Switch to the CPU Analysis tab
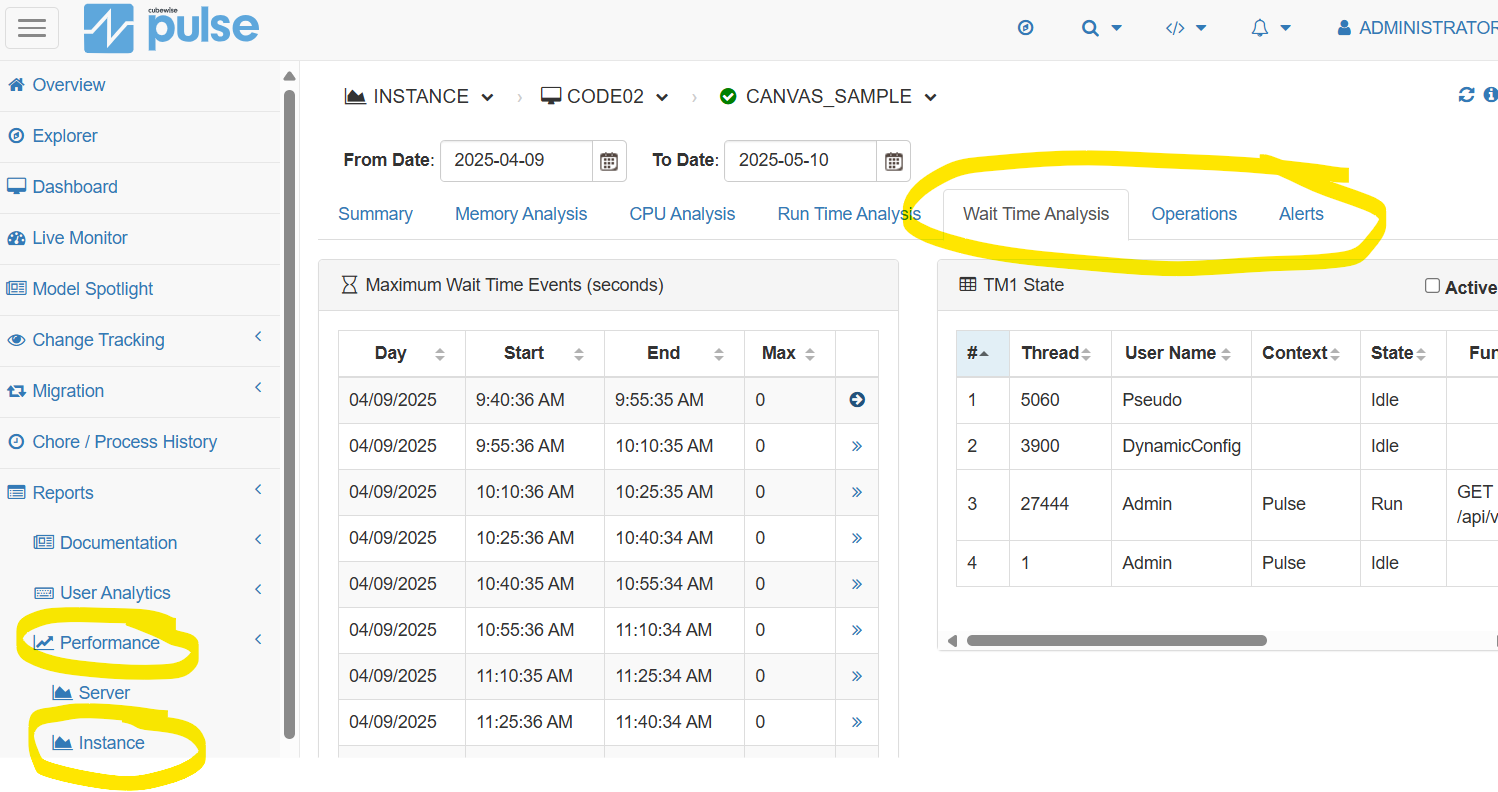 pyautogui.click(x=682, y=214)
